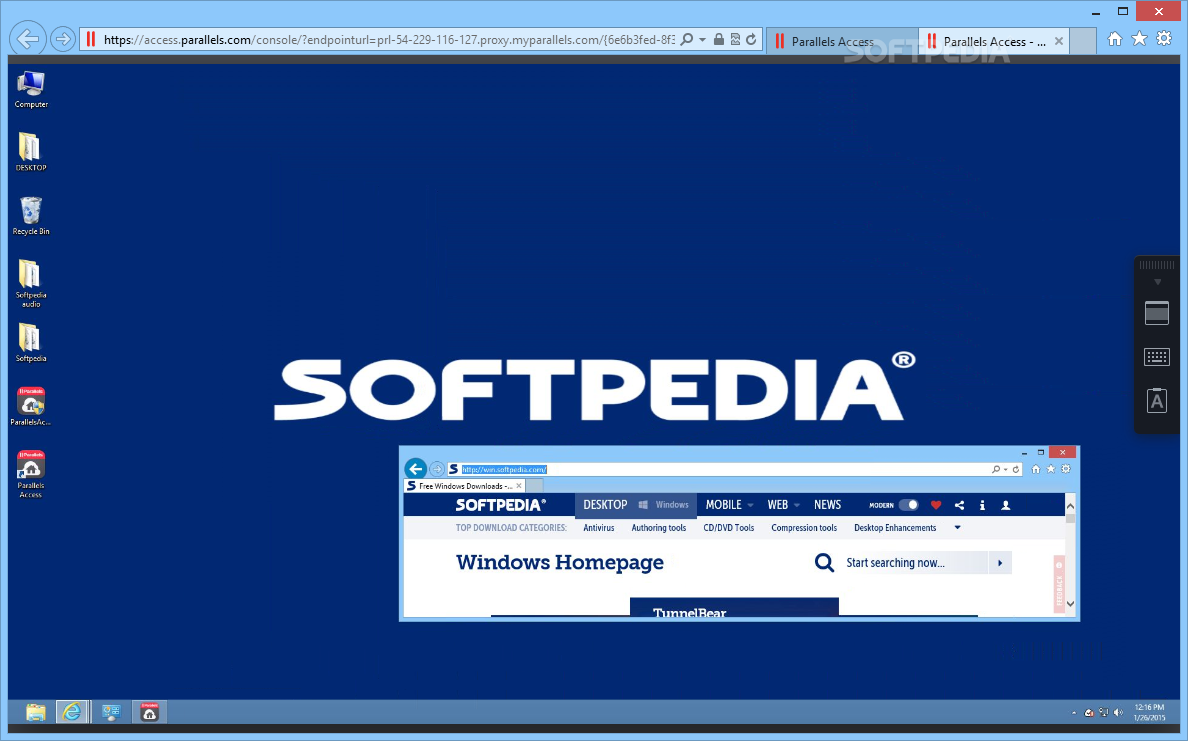The image size is (1188, 741).
Task: Open inner browser Tools gear
Action: (1066, 469)
